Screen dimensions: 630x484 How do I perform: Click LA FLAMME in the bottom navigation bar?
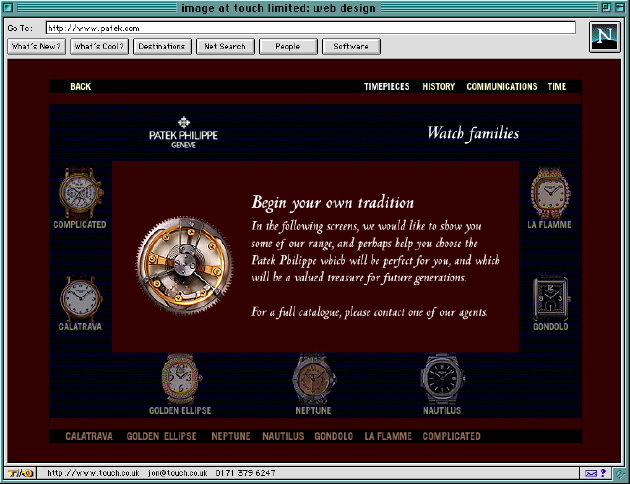(388, 436)
